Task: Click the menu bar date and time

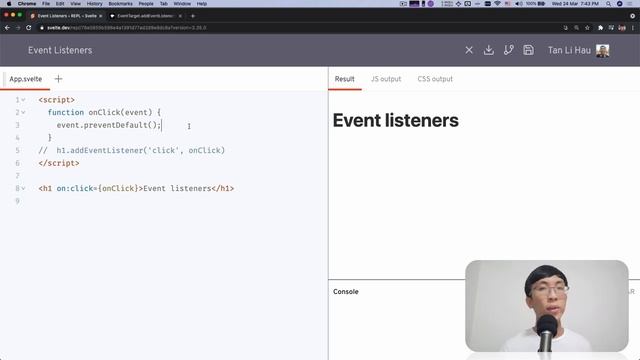Action: [x=575, y=4]
